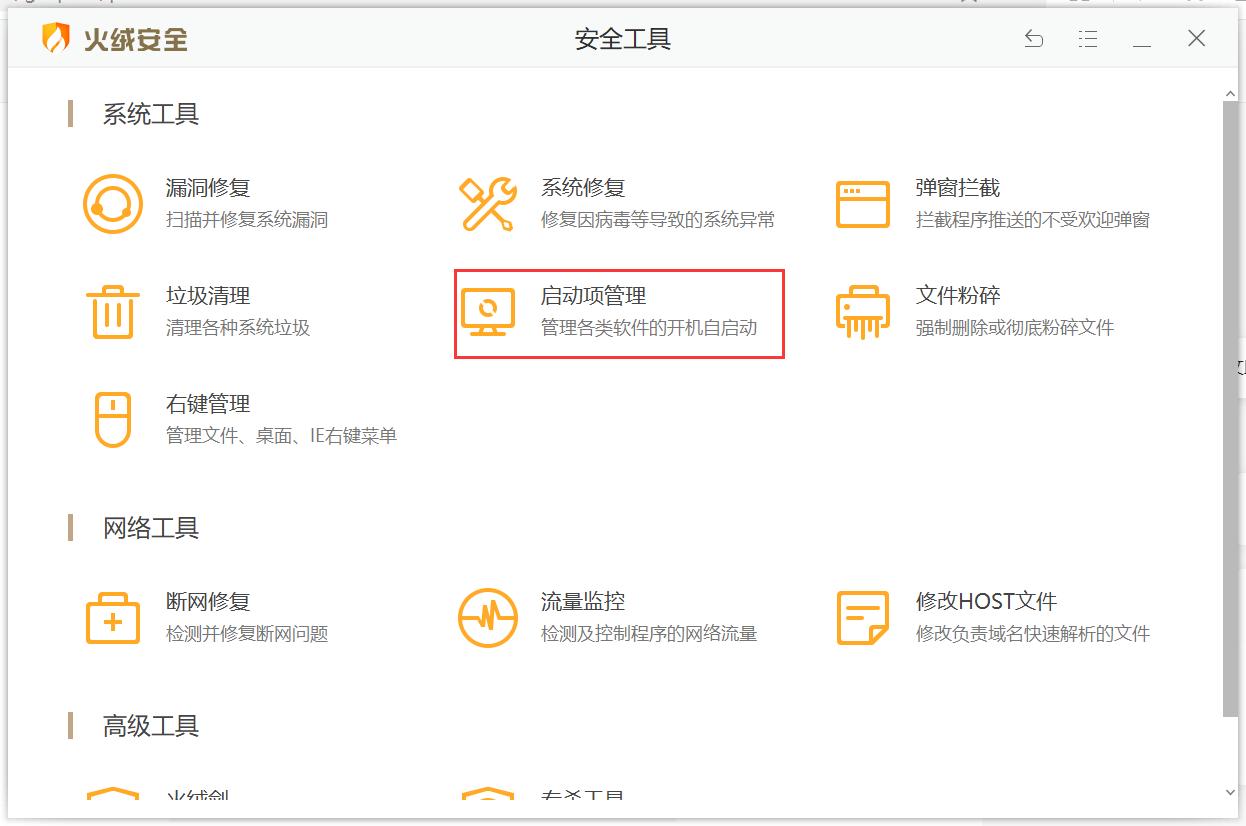The width and height of the screenshot is (1246, 826).
Task: Open the list menu in title bar
Action: [x=1088, y=38]
